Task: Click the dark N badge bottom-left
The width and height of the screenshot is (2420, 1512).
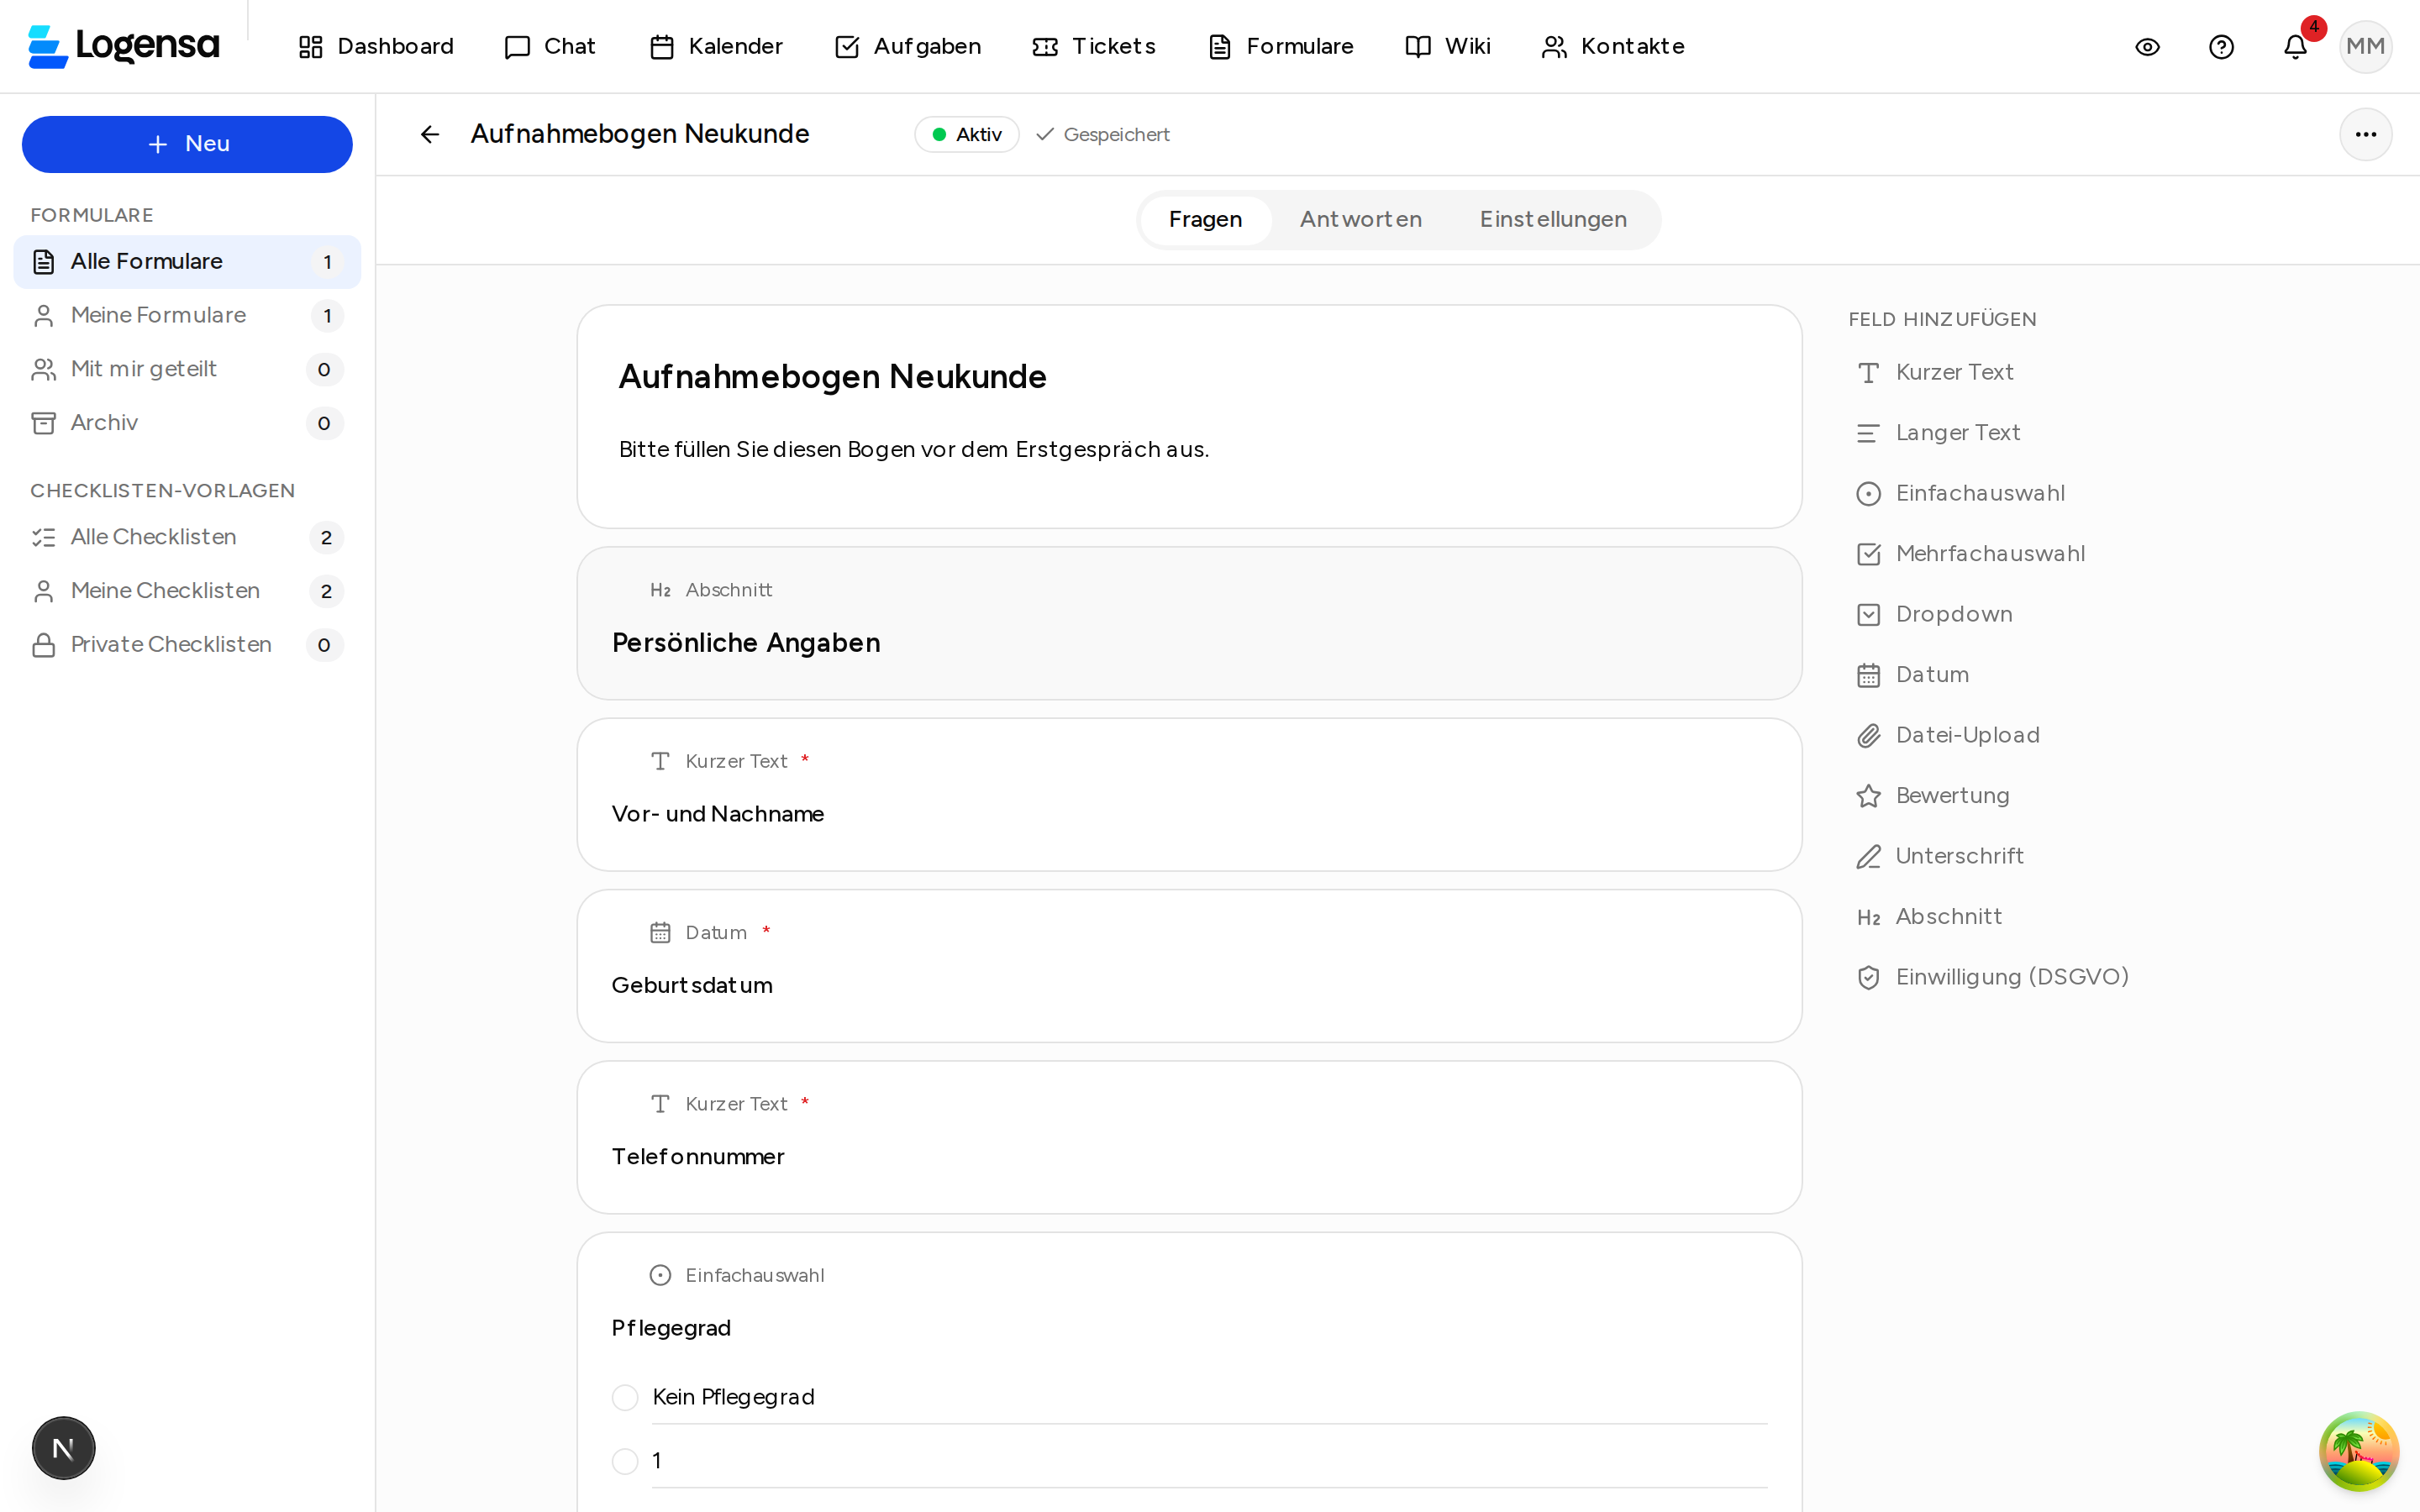Action: (x=63, y=1447)
